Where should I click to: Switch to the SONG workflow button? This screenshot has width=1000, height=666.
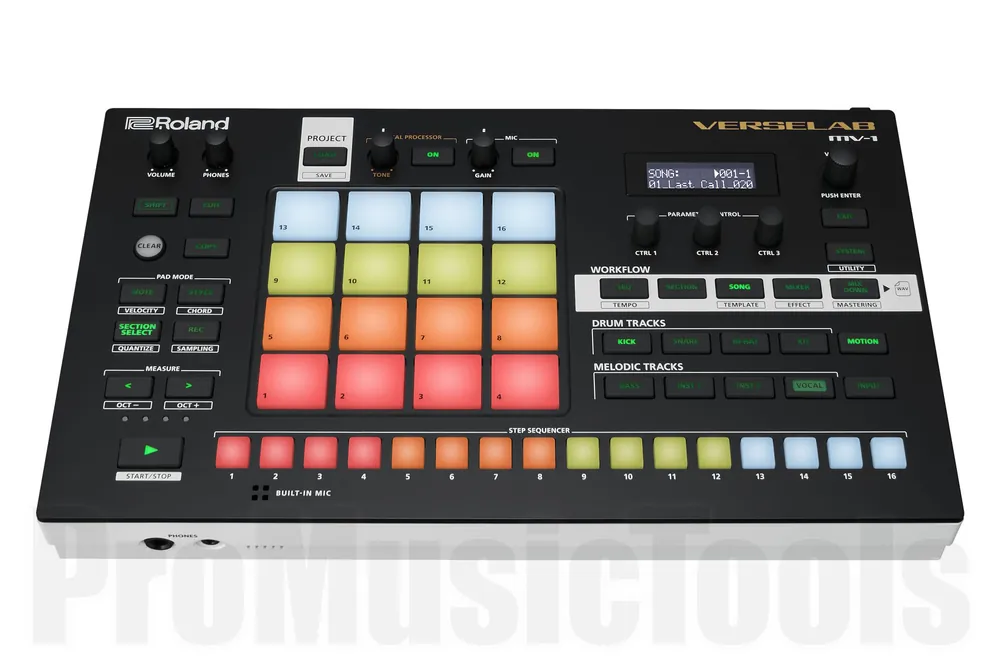point(739,288)
